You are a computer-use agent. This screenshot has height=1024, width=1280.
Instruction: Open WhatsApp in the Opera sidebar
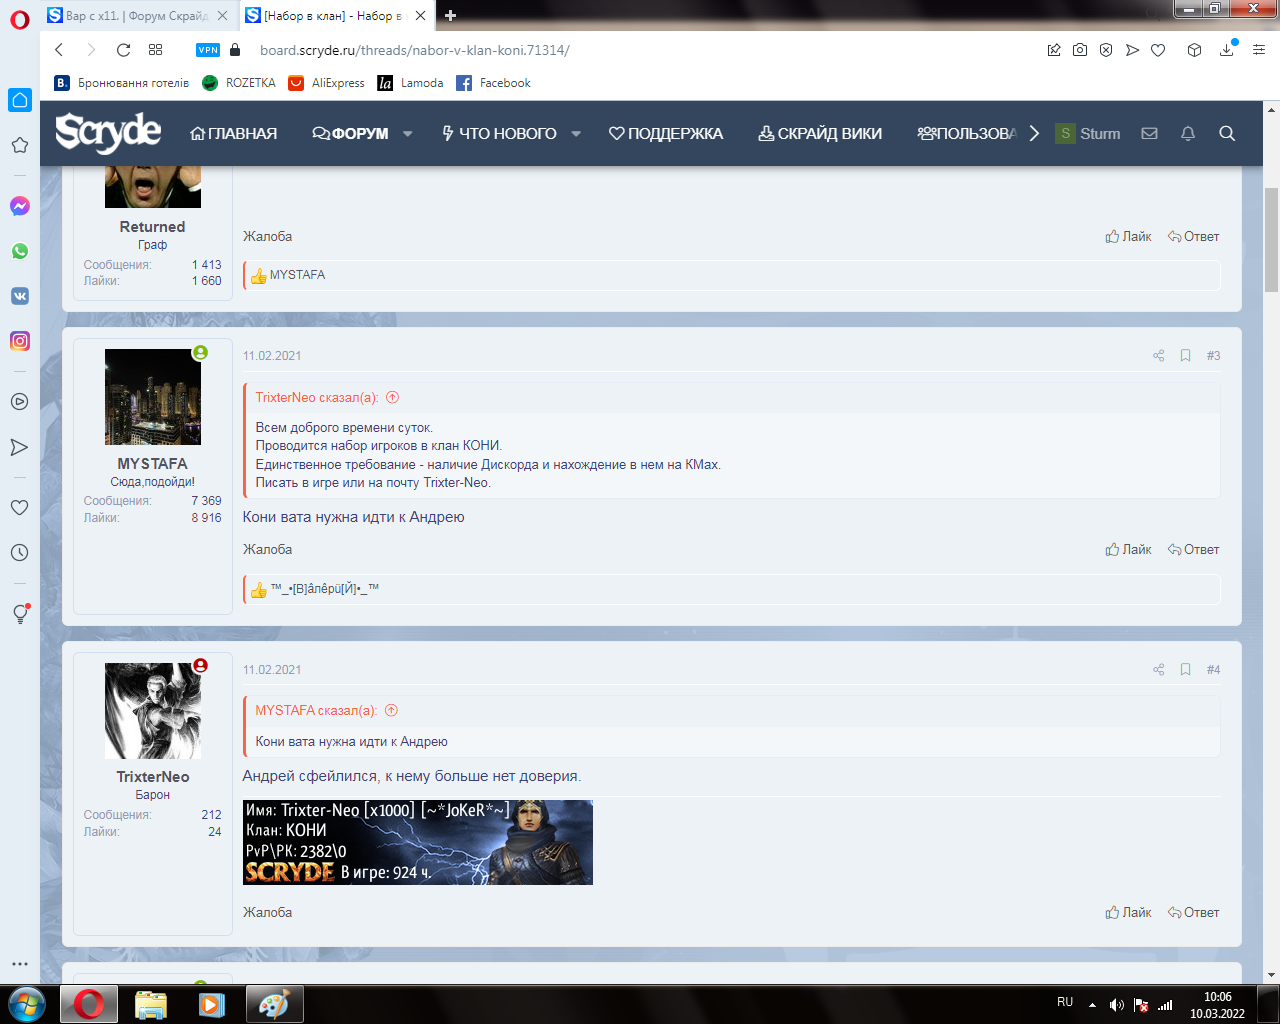point(19,251)
